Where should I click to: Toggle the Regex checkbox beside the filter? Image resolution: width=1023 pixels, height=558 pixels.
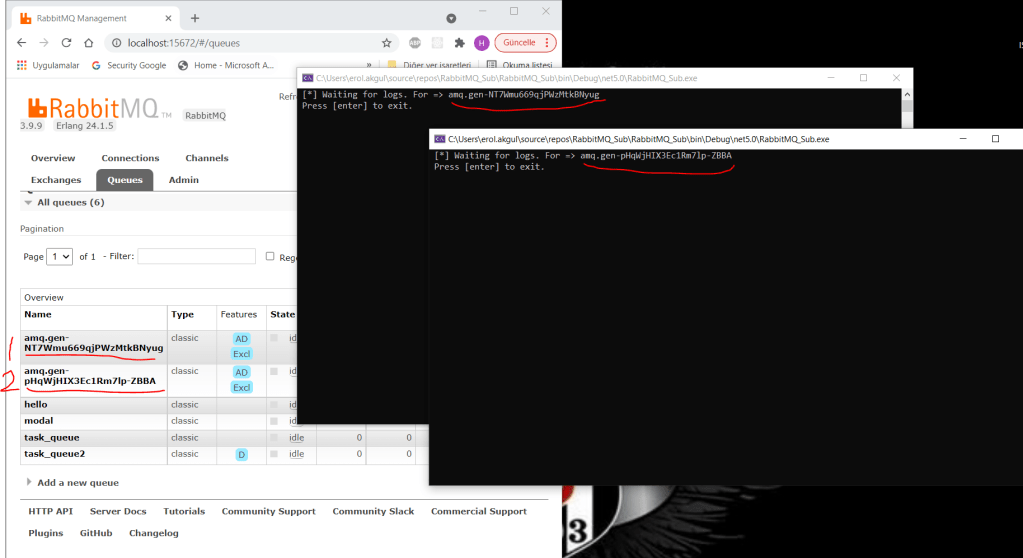tap(270, 257)
